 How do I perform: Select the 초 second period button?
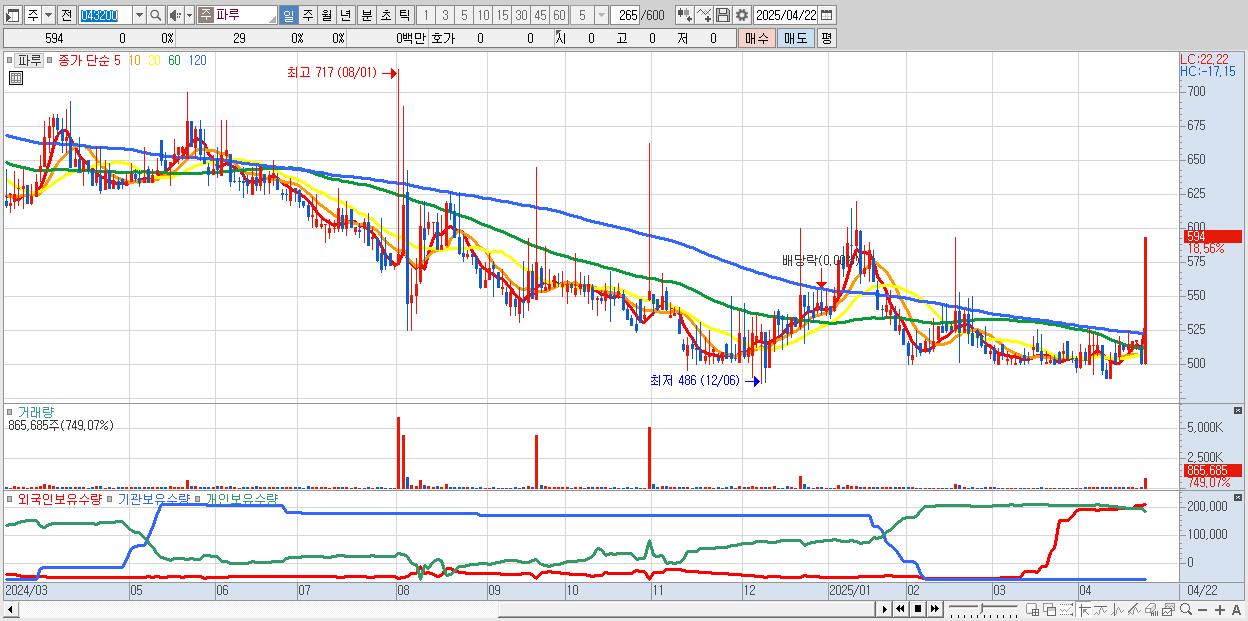click(x=385, y=15)
